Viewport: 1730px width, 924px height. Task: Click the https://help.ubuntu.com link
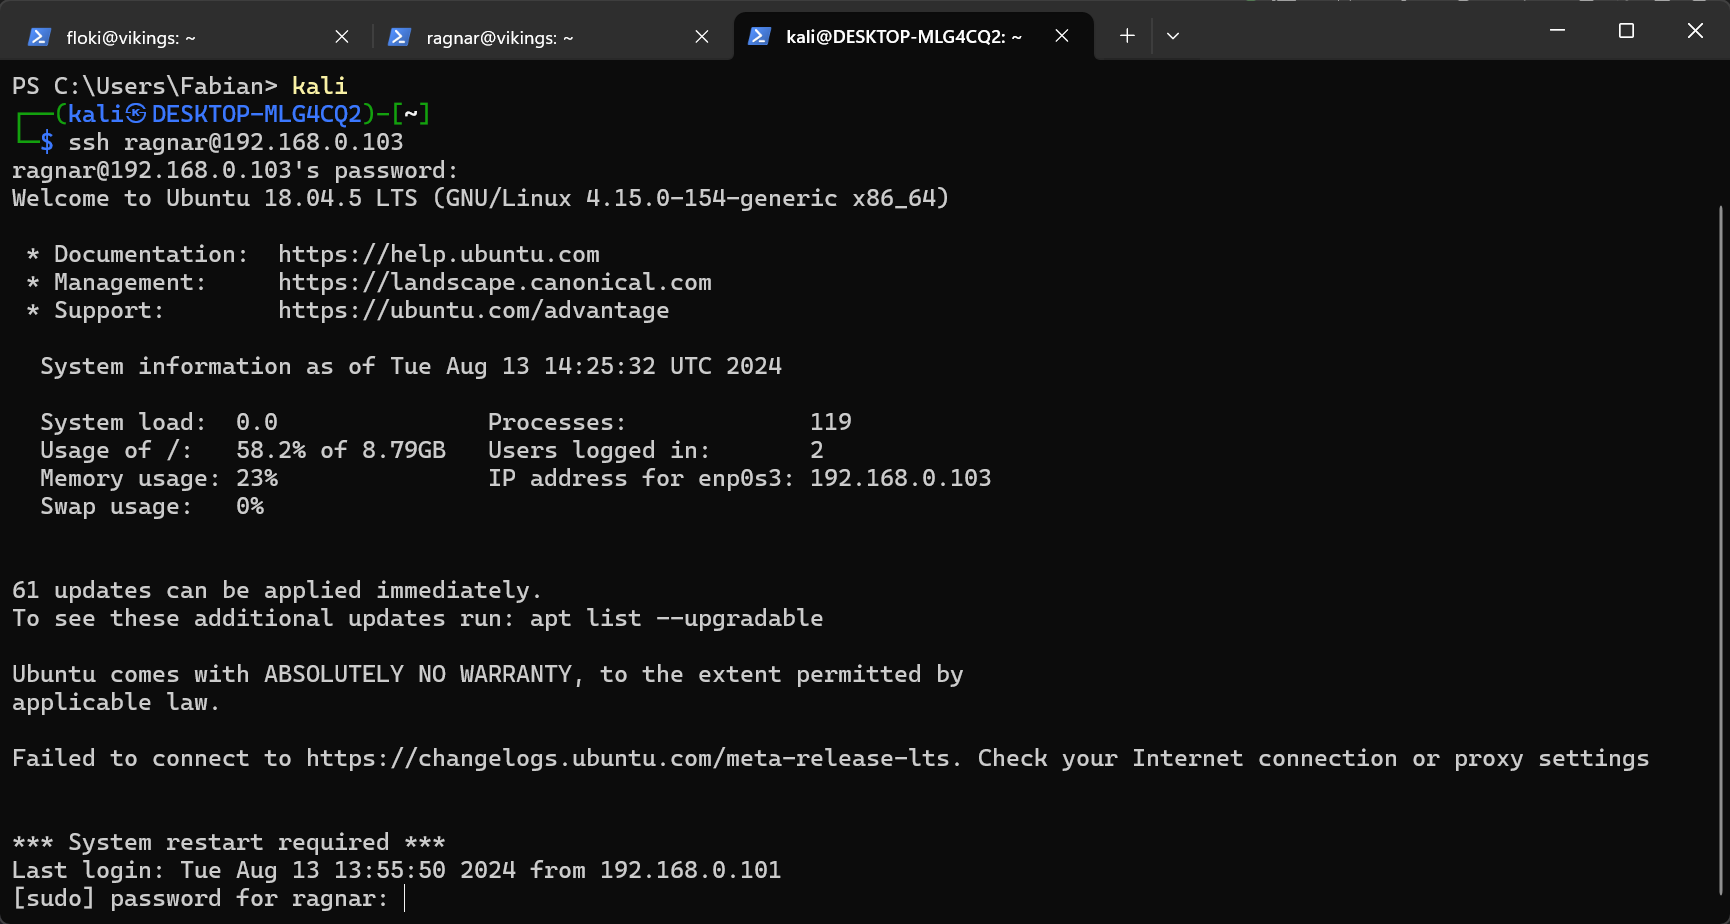439,254
